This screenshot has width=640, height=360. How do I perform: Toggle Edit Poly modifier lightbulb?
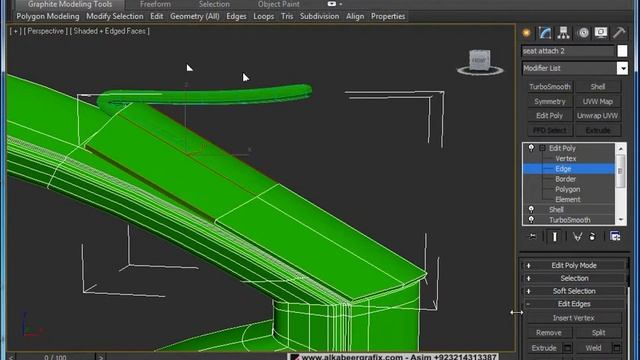tap(531, 148)
